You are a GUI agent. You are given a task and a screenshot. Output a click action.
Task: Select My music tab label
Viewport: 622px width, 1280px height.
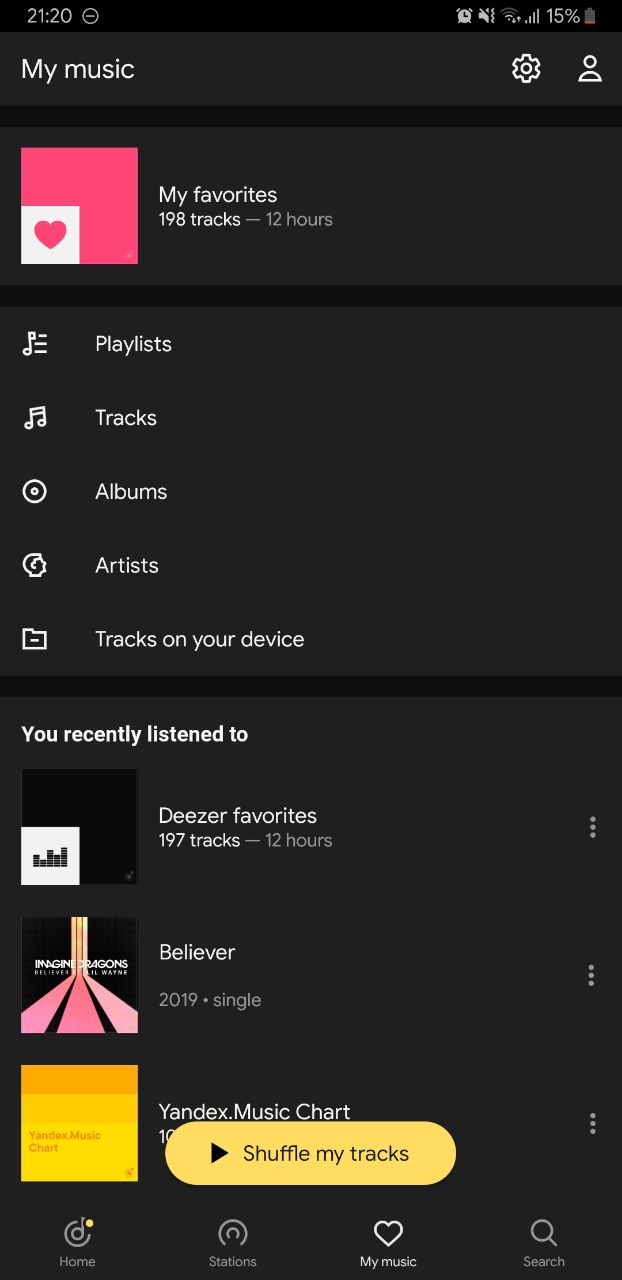click(388, 1262)
